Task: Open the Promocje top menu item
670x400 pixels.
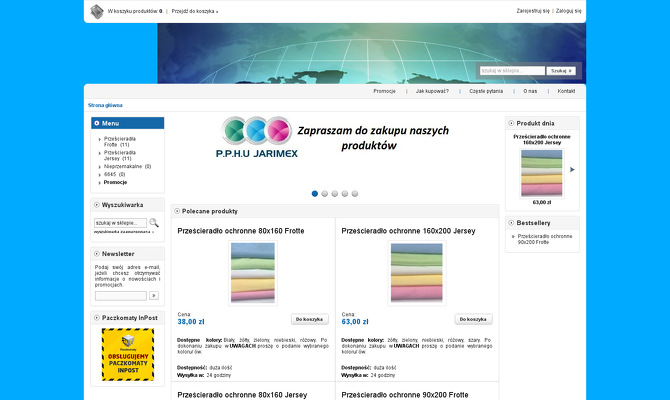Action: click(x=384, y=91)
